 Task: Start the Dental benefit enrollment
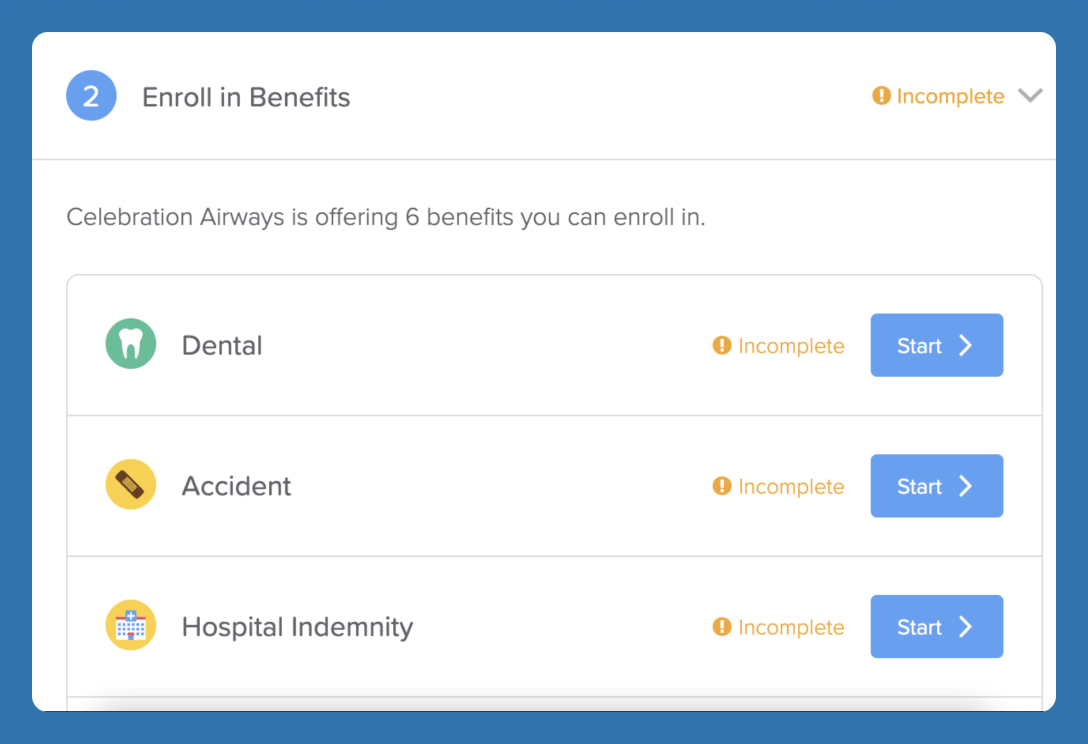936,345
